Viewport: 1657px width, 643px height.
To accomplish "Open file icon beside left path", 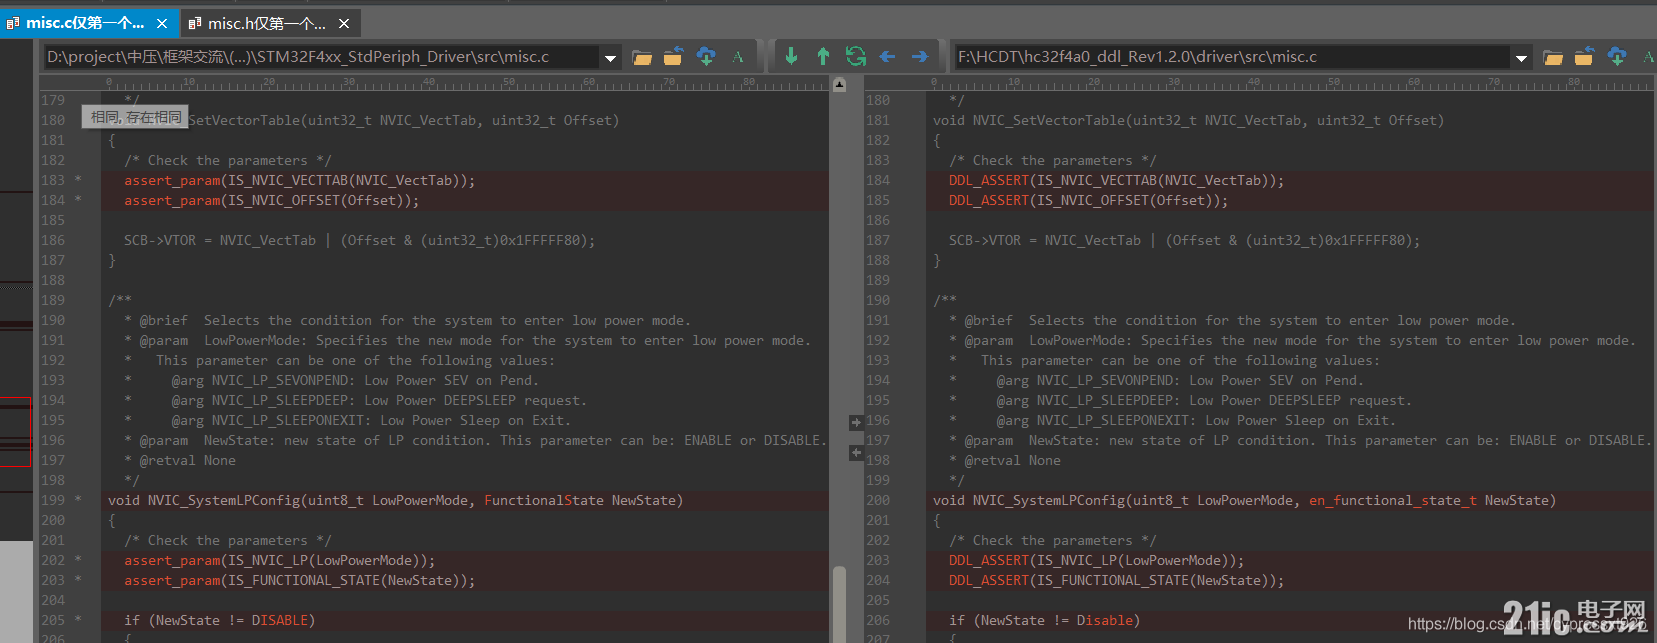I will (x=642, y=57).
